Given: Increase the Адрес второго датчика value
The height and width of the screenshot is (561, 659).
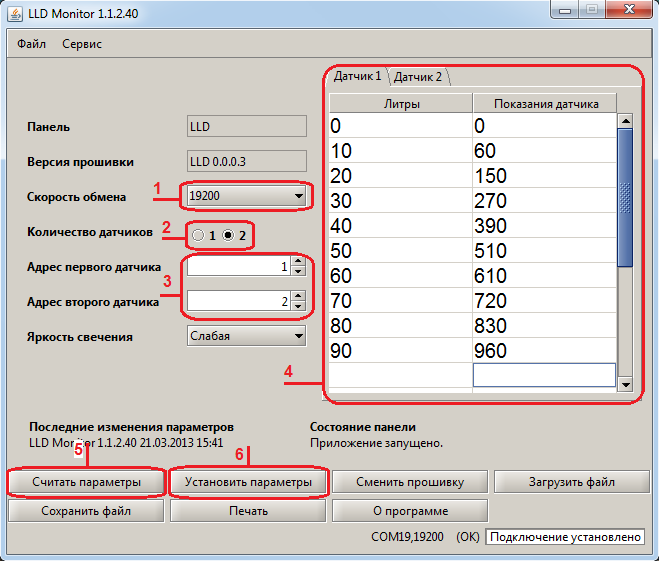Looking at the screenshot, I should click(x=298, y=296).
